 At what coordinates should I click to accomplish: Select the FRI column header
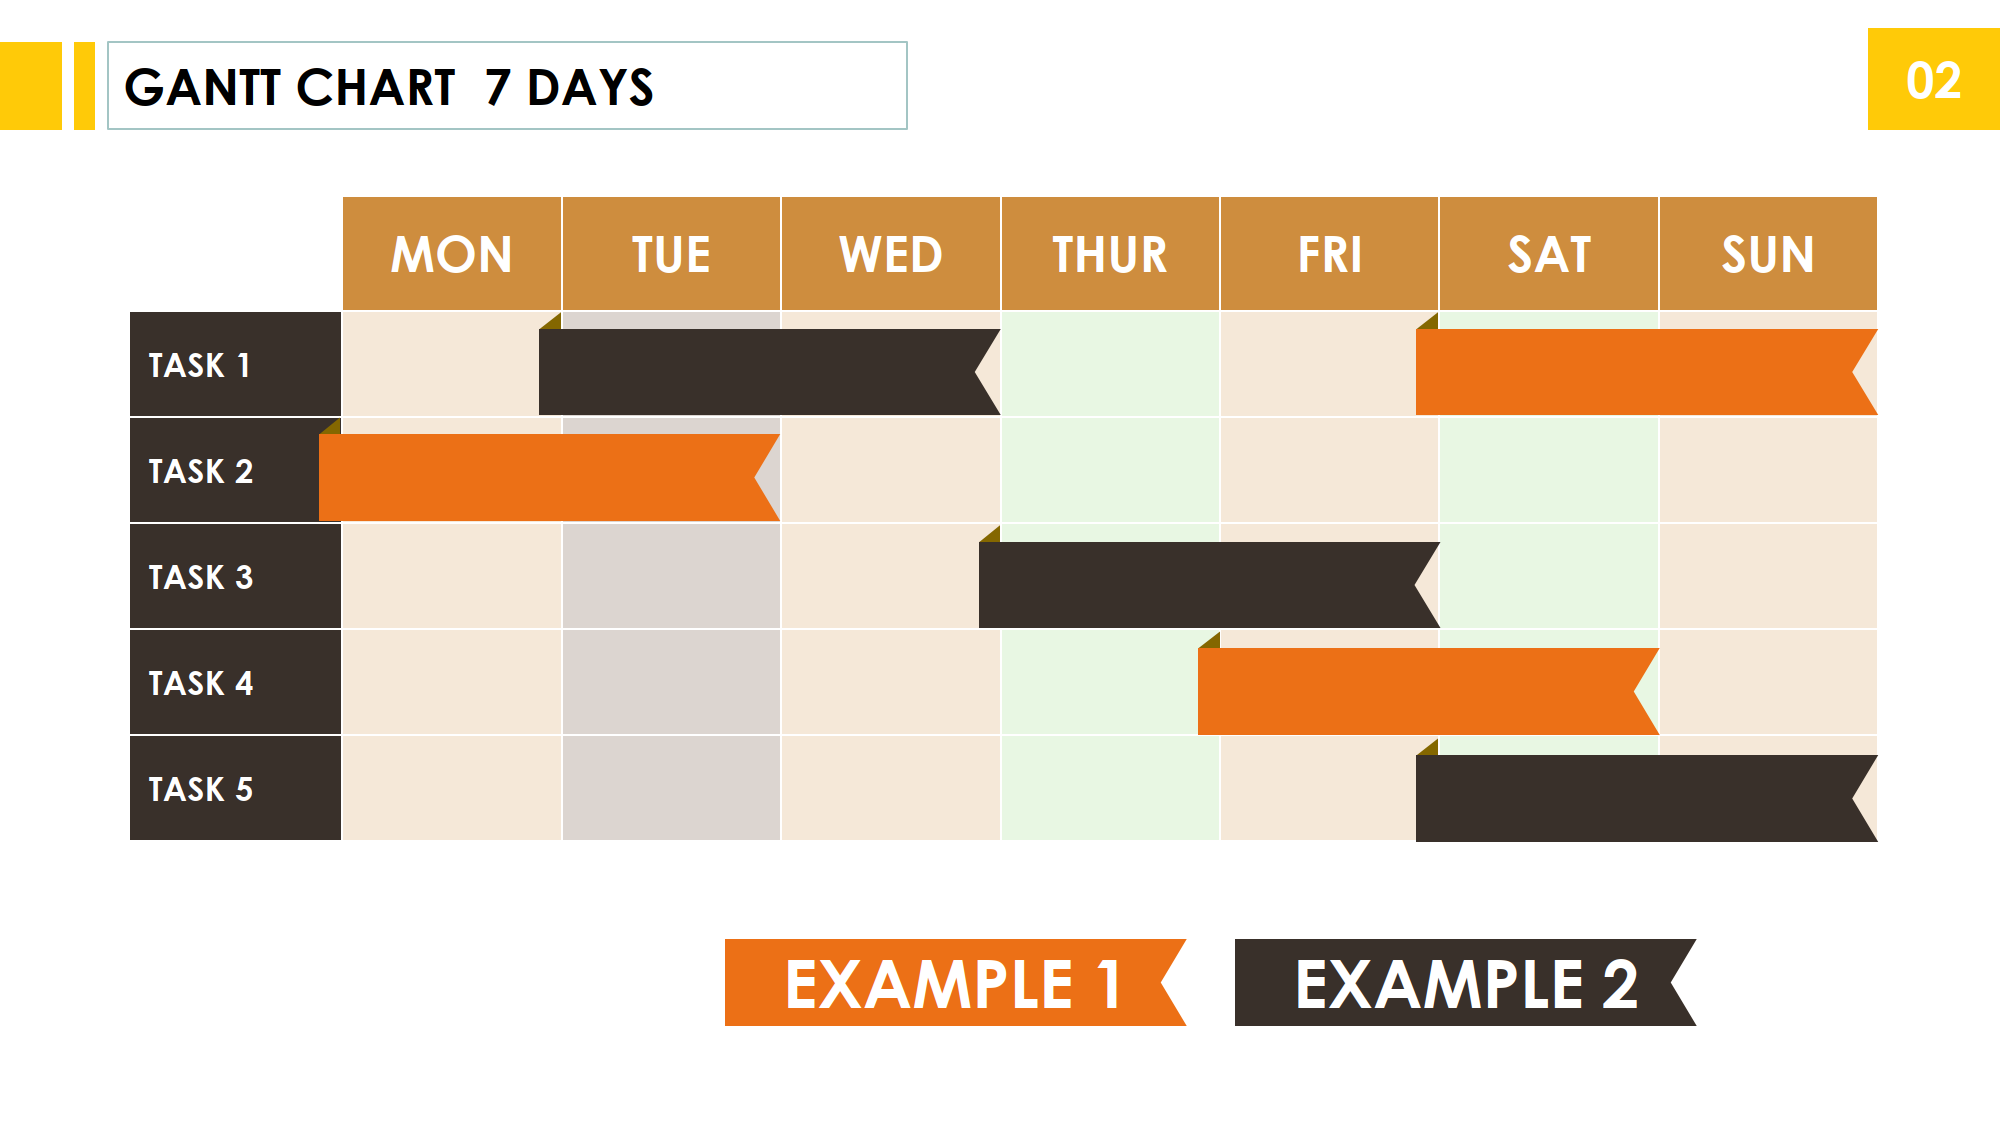pyautogui.click(x=1329, y=254)
